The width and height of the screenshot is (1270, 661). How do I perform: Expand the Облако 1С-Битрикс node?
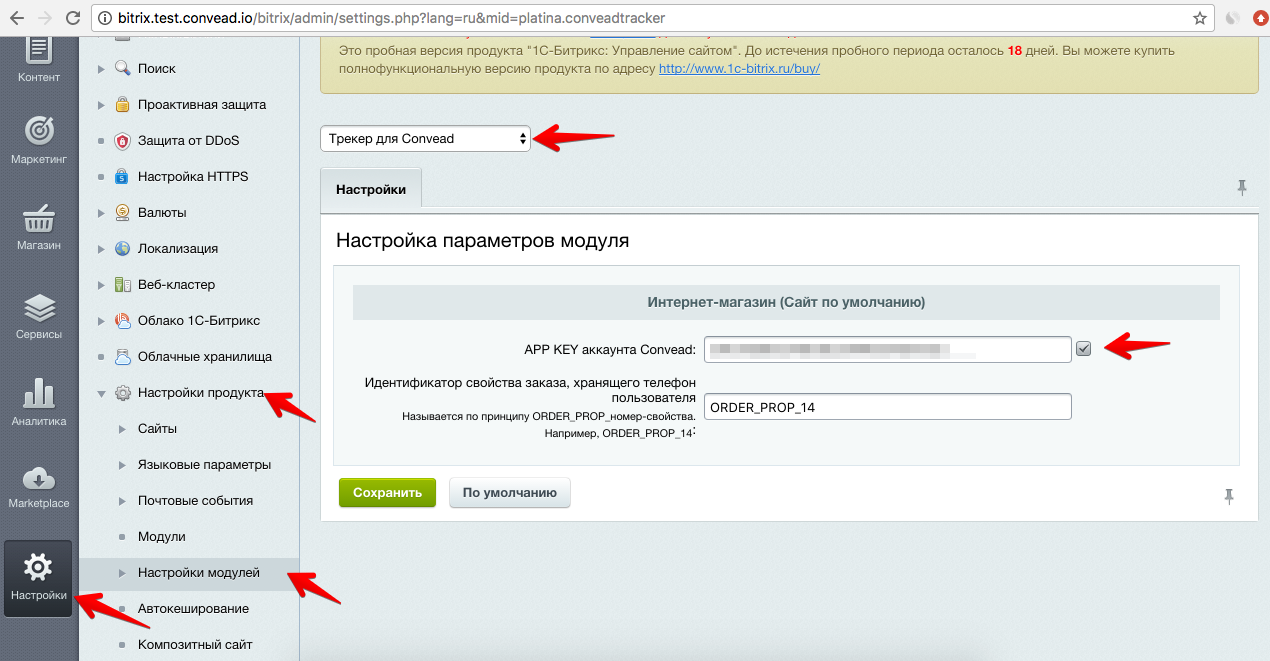(x=101, y=321)
